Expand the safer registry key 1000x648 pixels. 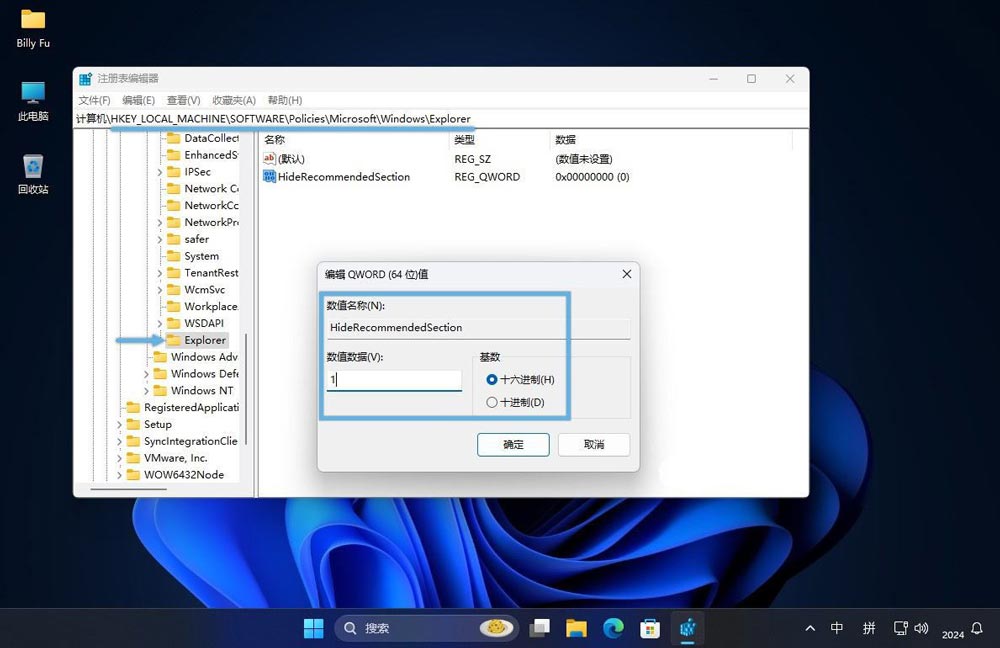(160, 240)
